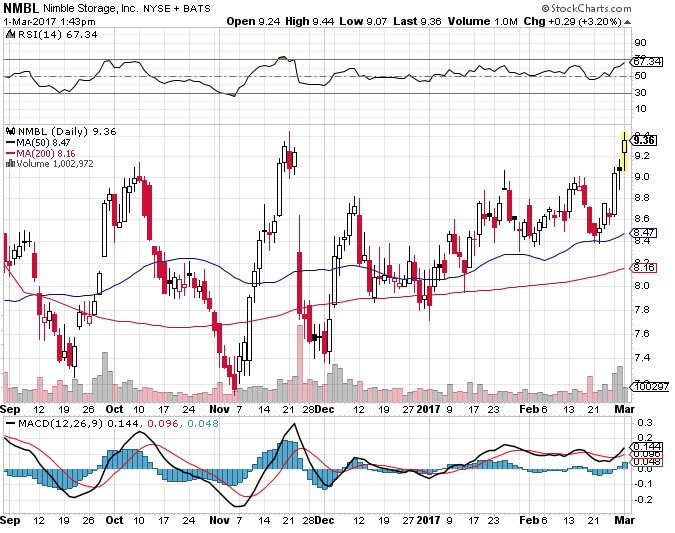The width and height of the screenshot is (675, 533).
Task: Click Dec on the price panel date axis
Action: pos(325,409)
